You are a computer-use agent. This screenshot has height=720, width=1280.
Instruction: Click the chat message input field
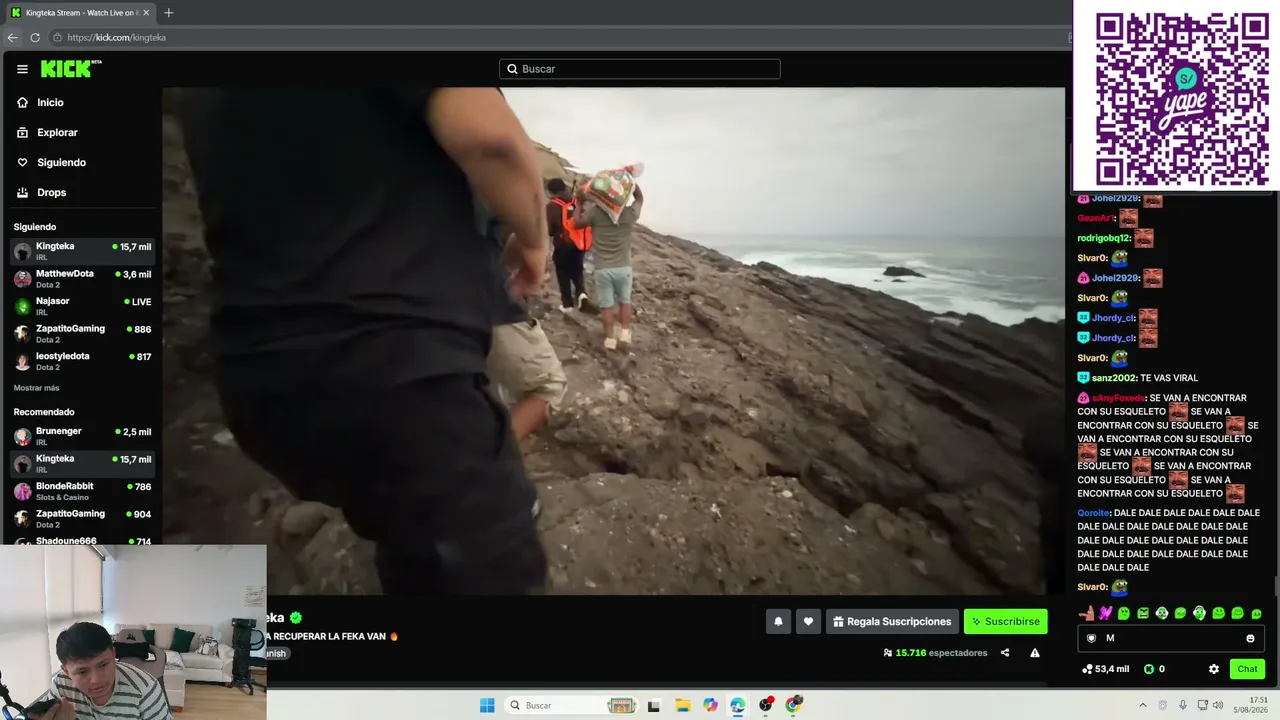(x=1171, y=638)
